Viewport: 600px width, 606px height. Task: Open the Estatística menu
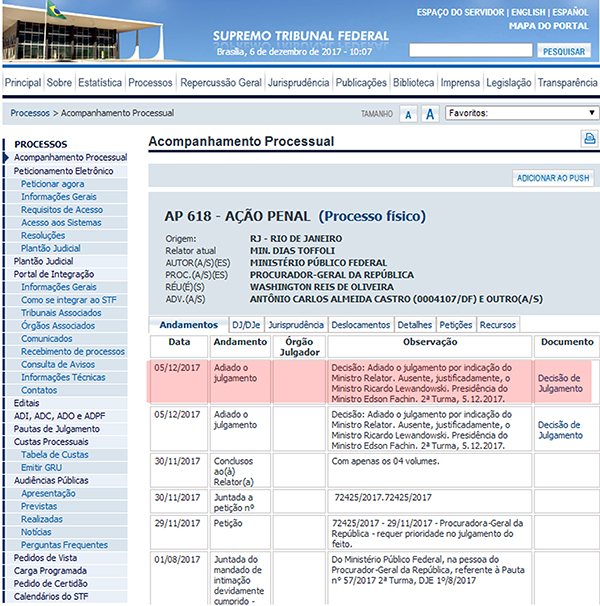point(100,82)
